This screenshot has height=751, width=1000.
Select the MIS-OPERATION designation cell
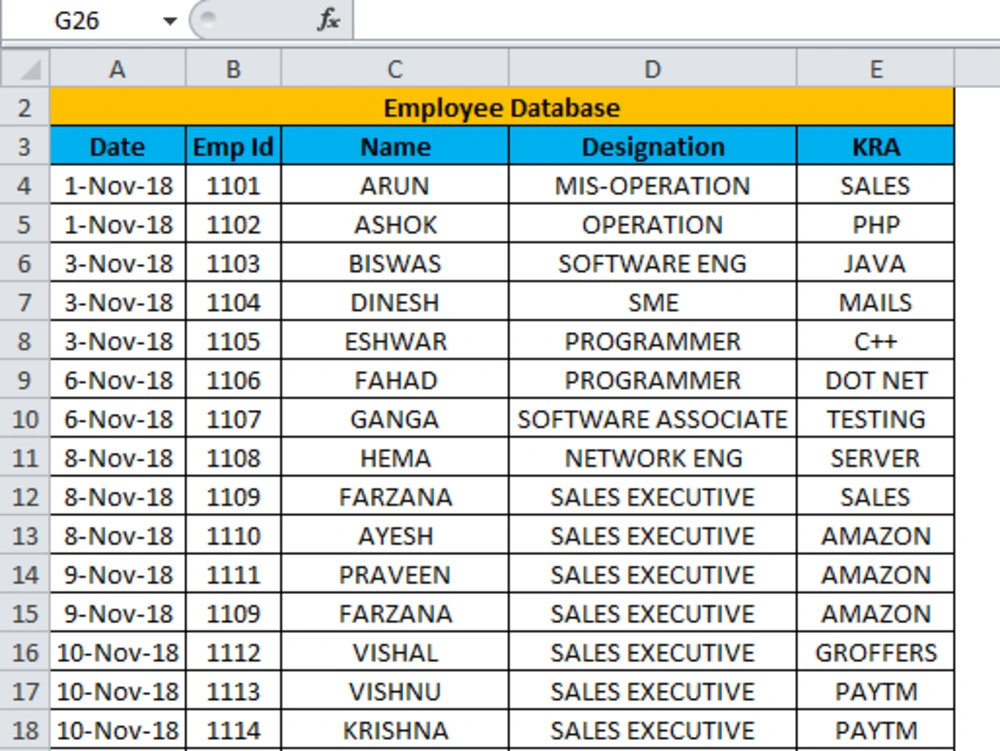652,186
